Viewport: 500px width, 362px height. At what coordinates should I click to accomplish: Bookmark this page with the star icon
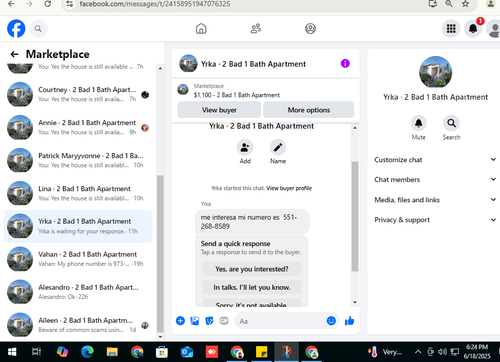[465, 4]
